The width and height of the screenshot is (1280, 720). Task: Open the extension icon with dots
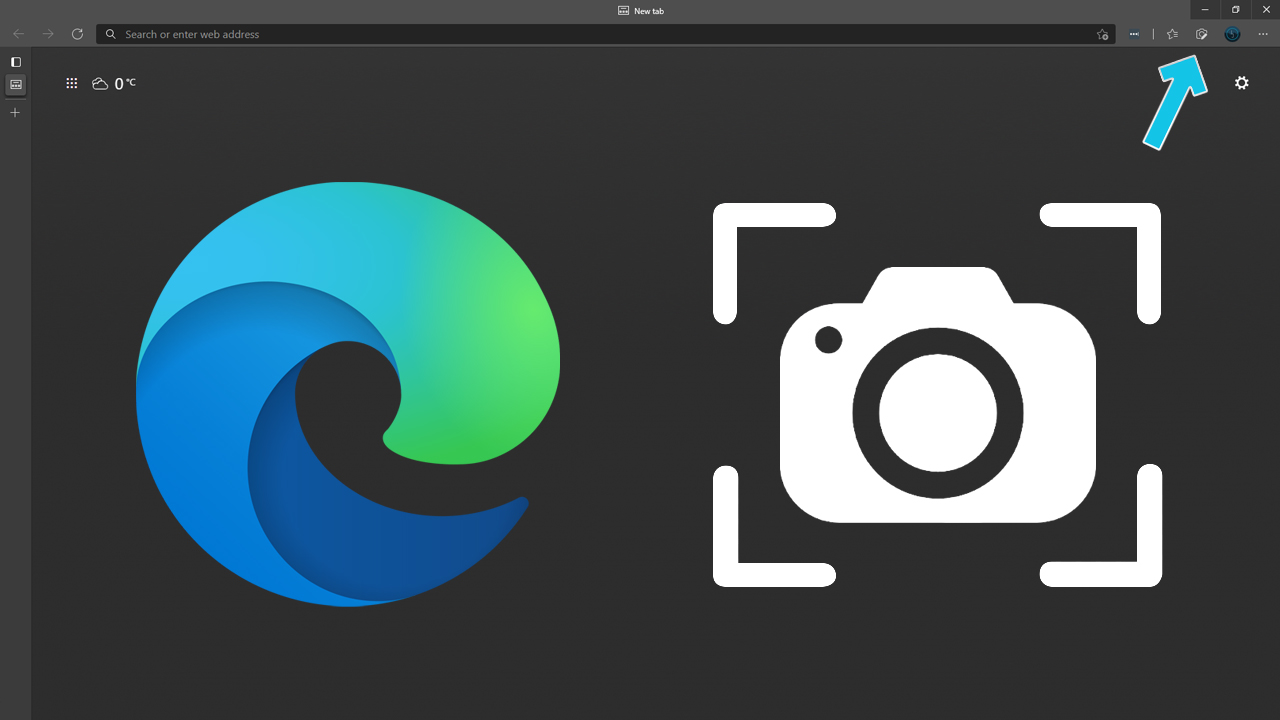coord(1134,34)
